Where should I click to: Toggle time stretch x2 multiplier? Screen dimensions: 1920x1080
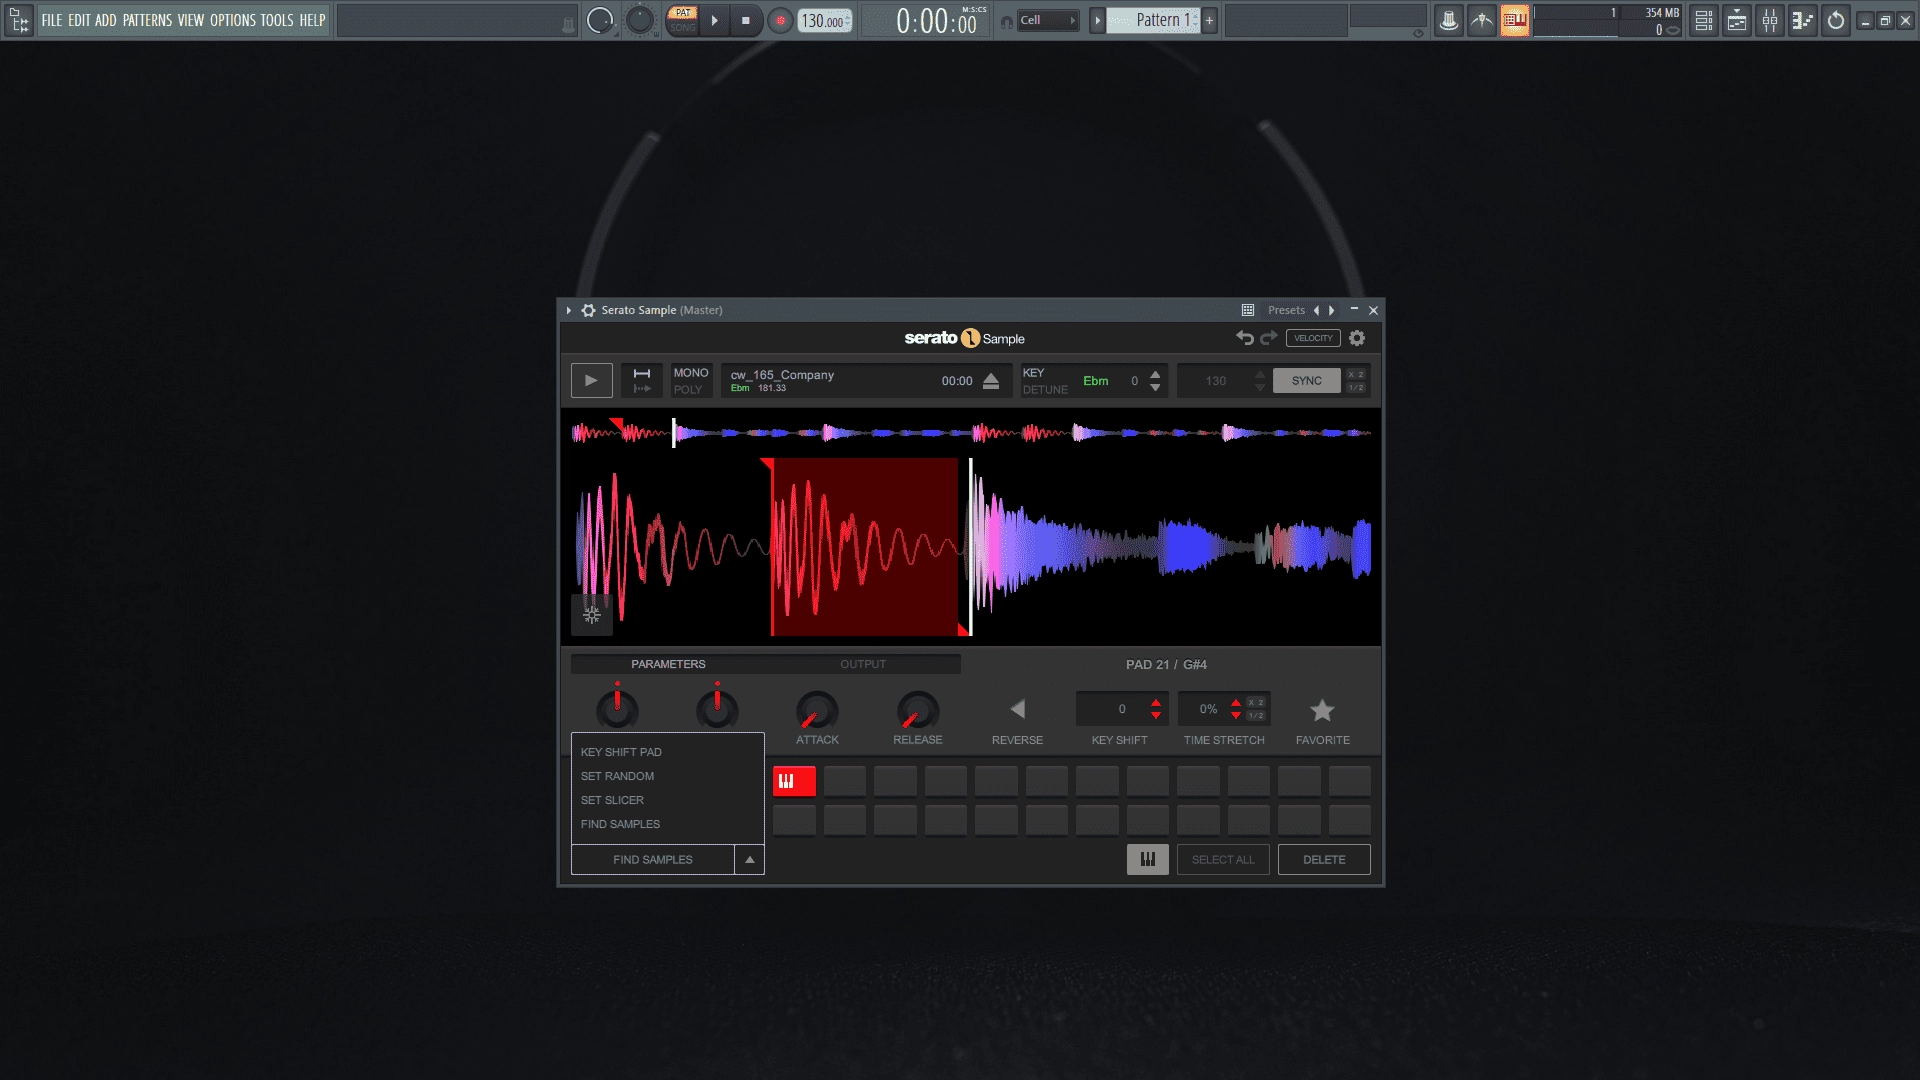point(1256,703)
